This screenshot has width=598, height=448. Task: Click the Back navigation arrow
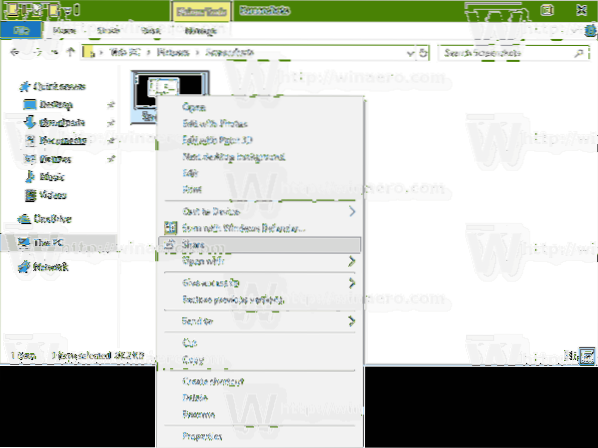coord(14,52)
